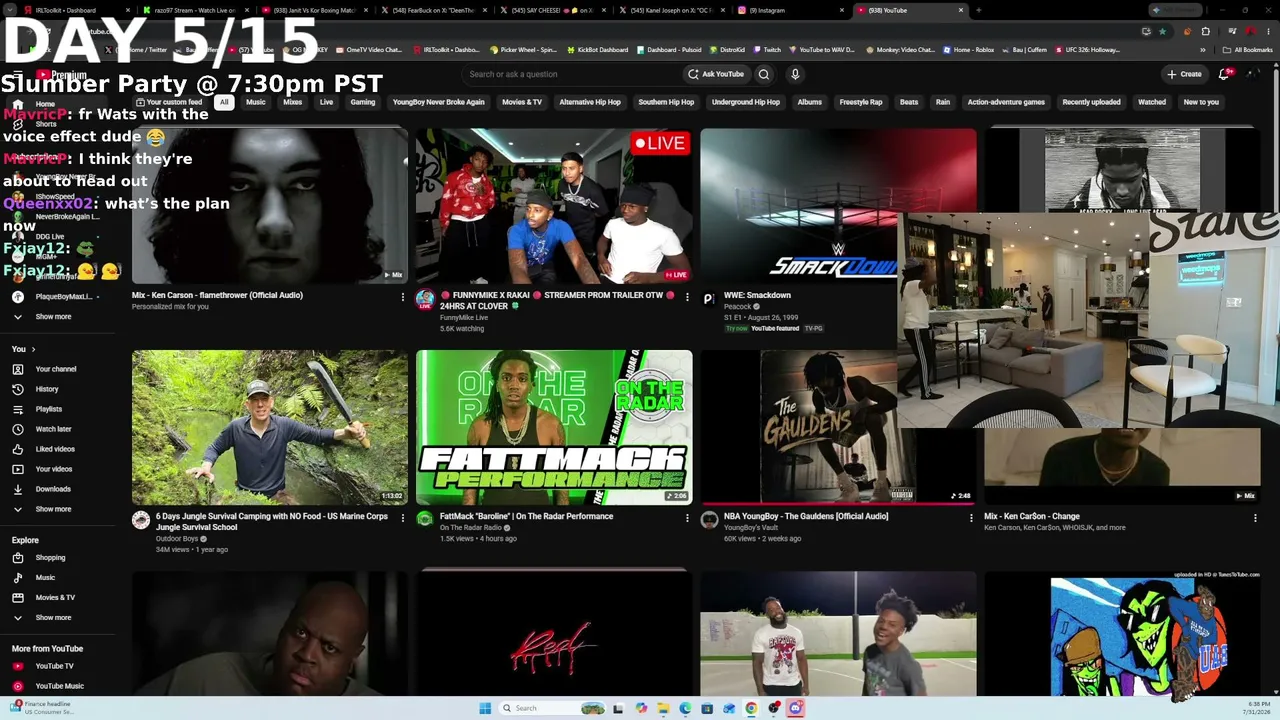Select the Beats filter chip
Viewport: 1280px width, 720px height.
pos(909,102)
